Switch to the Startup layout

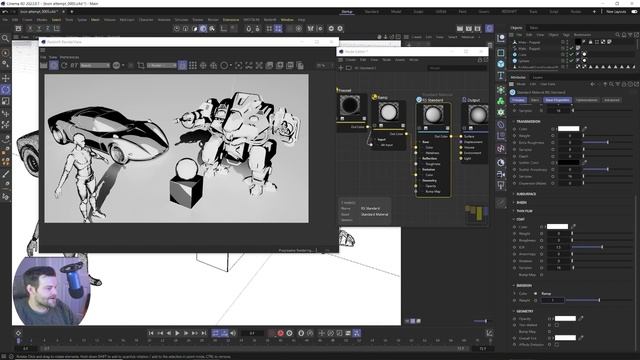click(347, 12)
